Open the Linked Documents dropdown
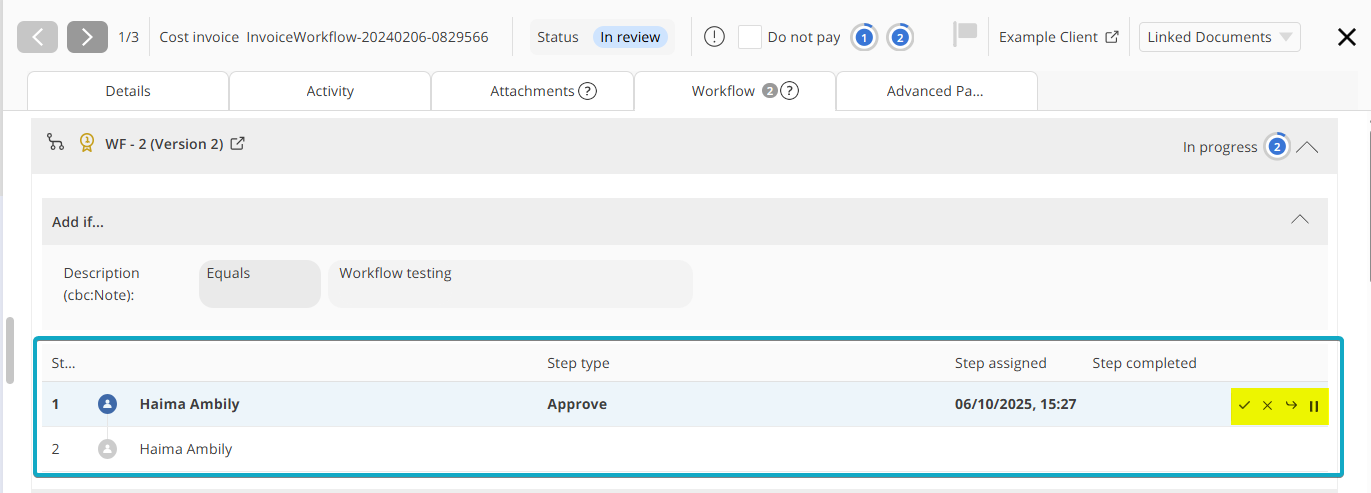Viewport: 1371px width, 493px height. point(1219,37)
